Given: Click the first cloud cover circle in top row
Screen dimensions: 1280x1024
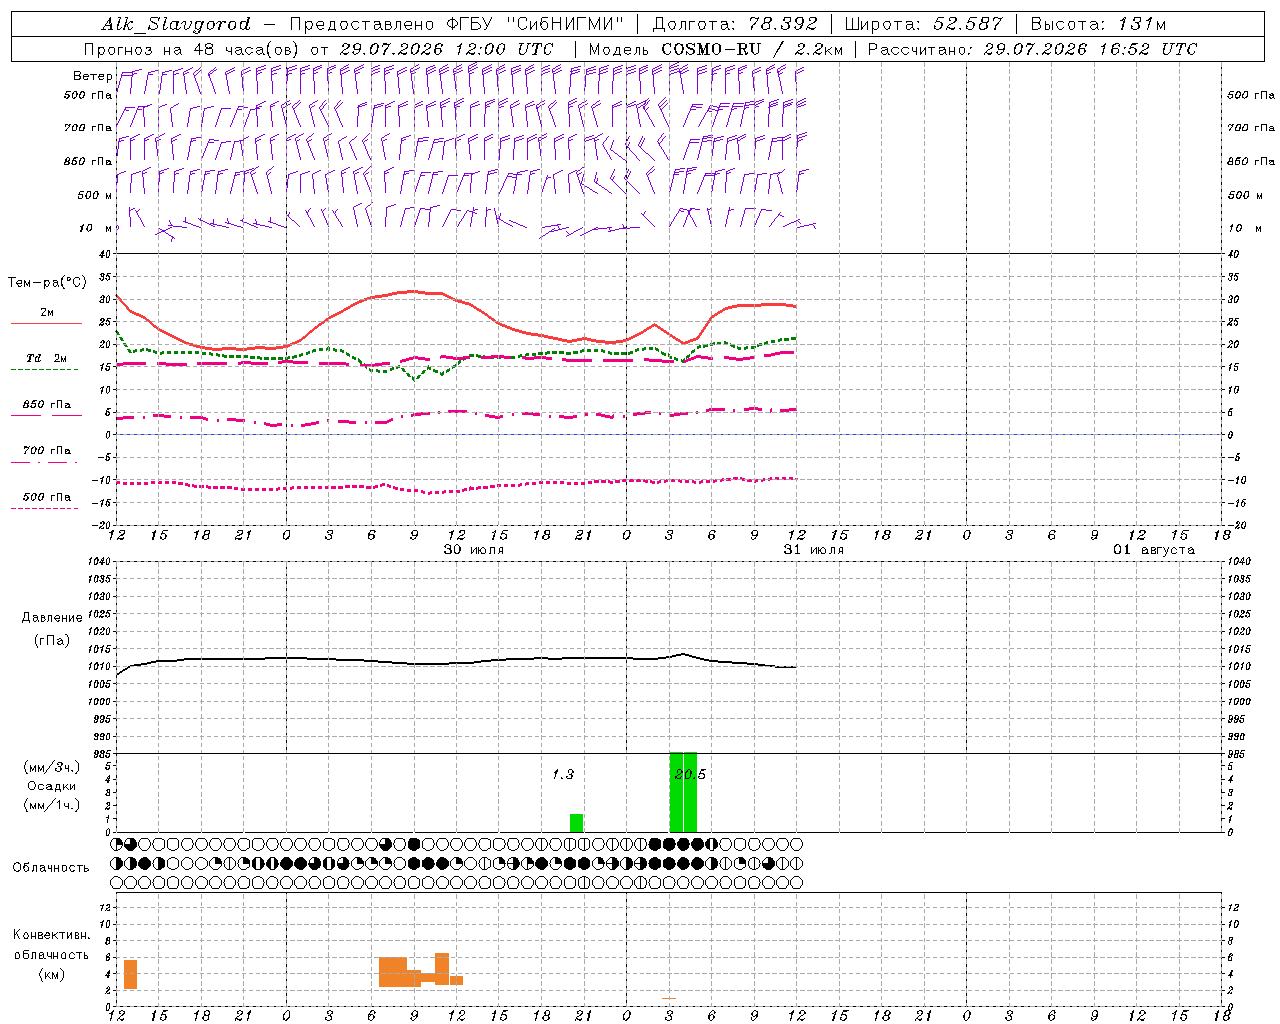Looking at the screenshot, I should pyautogui.click(x=117, y=844).
